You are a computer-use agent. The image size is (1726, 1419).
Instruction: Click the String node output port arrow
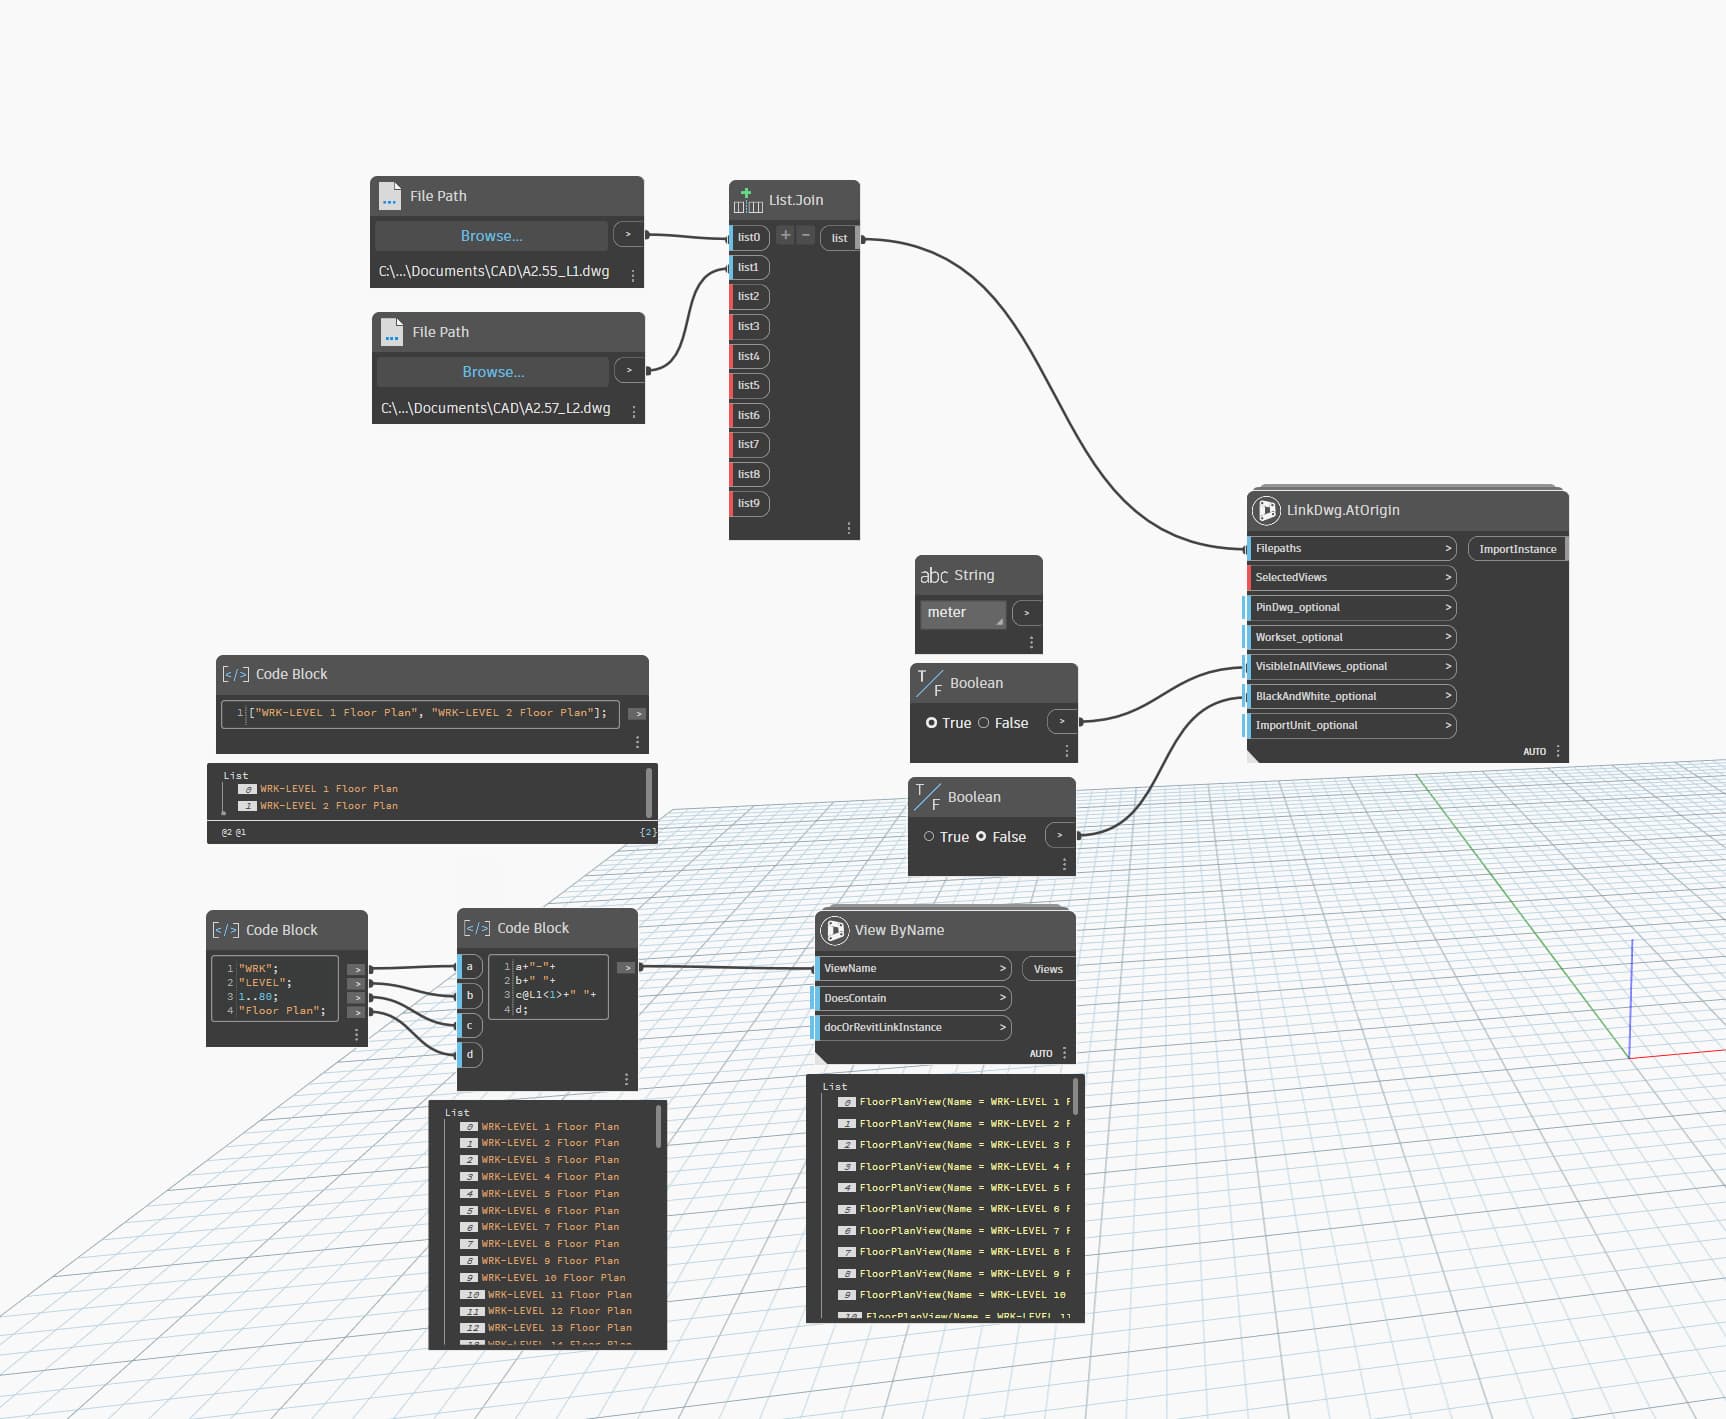(1027, 613)
